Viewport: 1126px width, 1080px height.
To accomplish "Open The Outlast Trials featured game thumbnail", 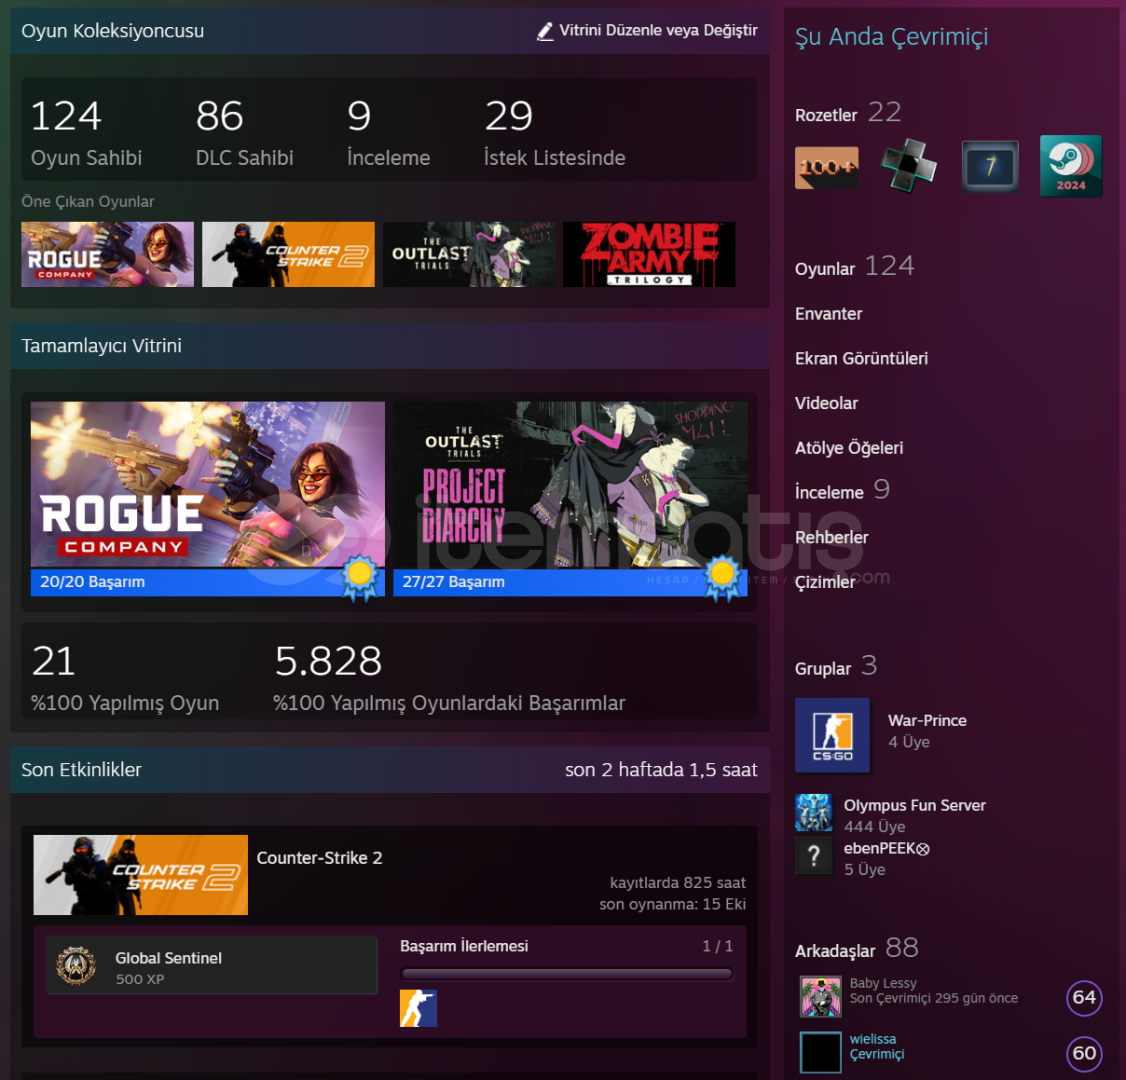I will 469,254.
